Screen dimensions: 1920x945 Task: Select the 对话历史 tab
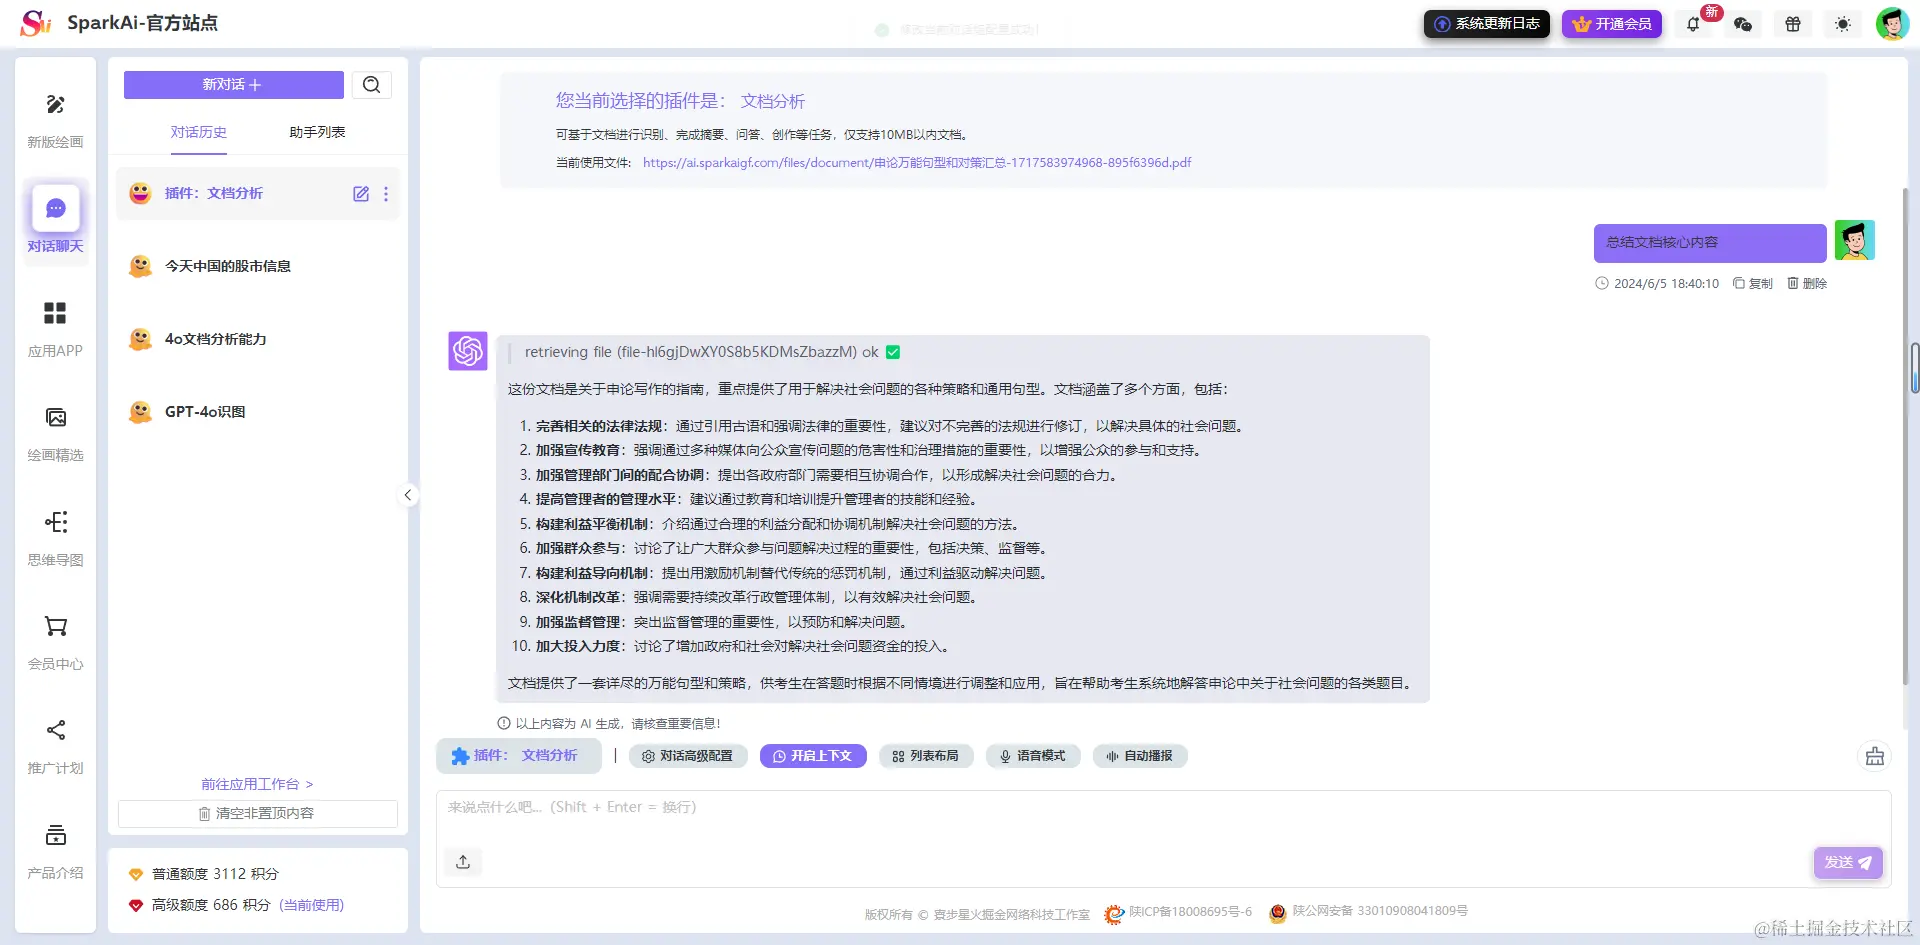click(x=198, y=131)
